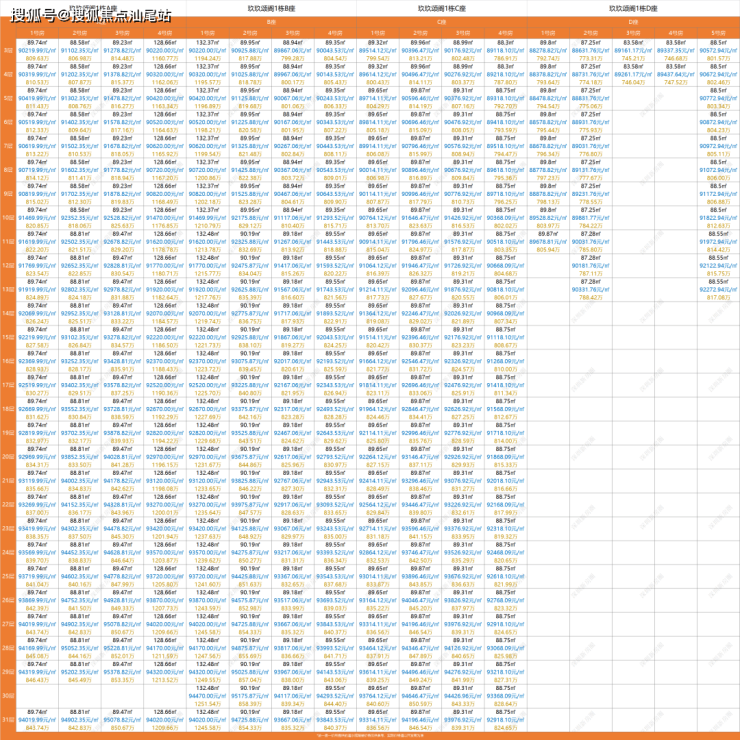Click the 30层 row label on left edge
Viewport: 740px width, 740px height.
8,695
